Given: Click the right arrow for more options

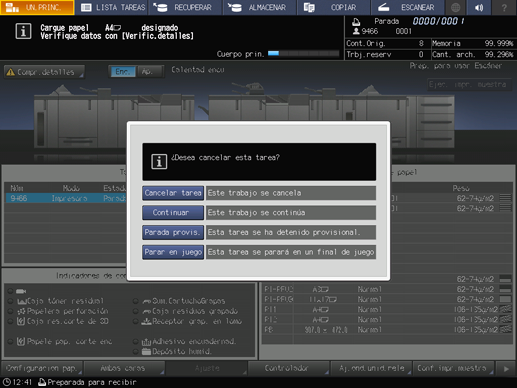Looking at the screenshot, I should pyautogui.click(x=506, y=369).
